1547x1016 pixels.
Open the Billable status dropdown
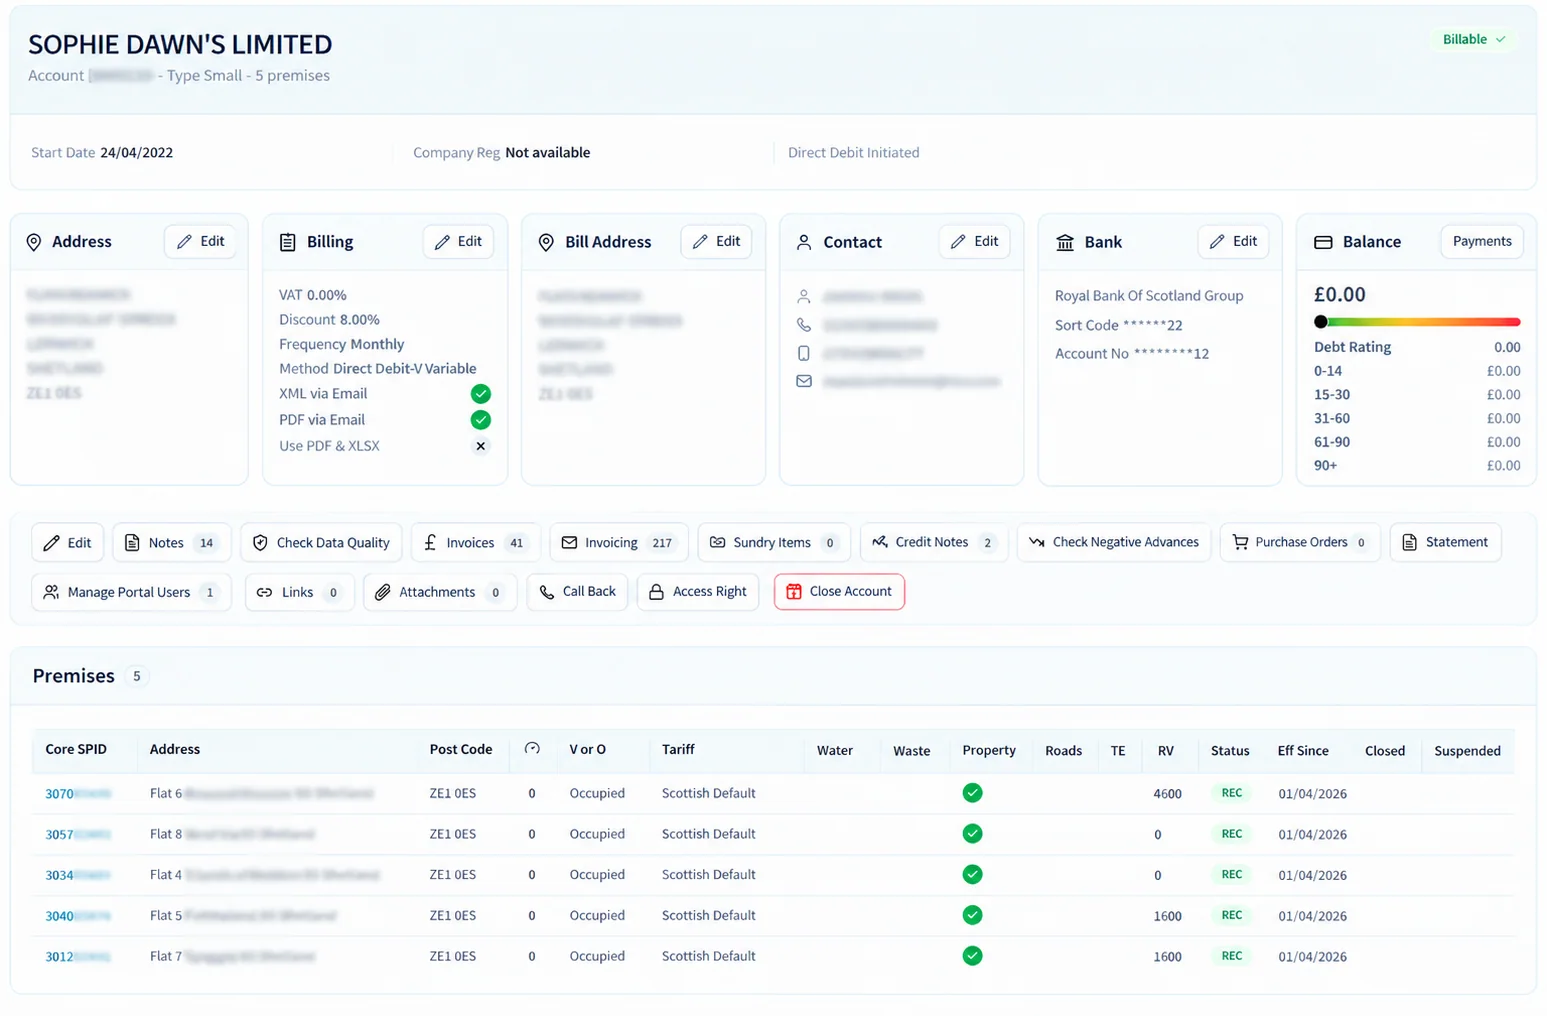(1474, 39)
